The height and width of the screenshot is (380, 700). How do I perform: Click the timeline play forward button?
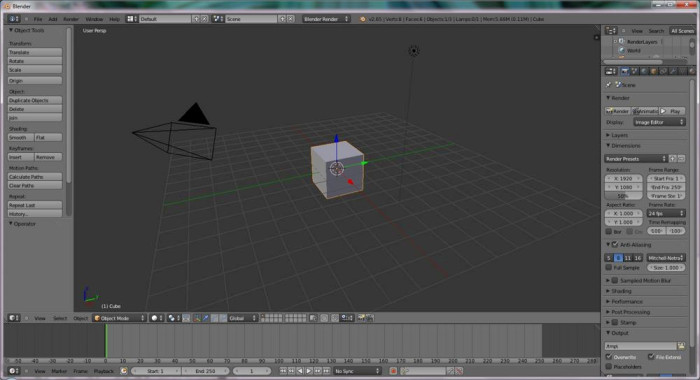309,371
